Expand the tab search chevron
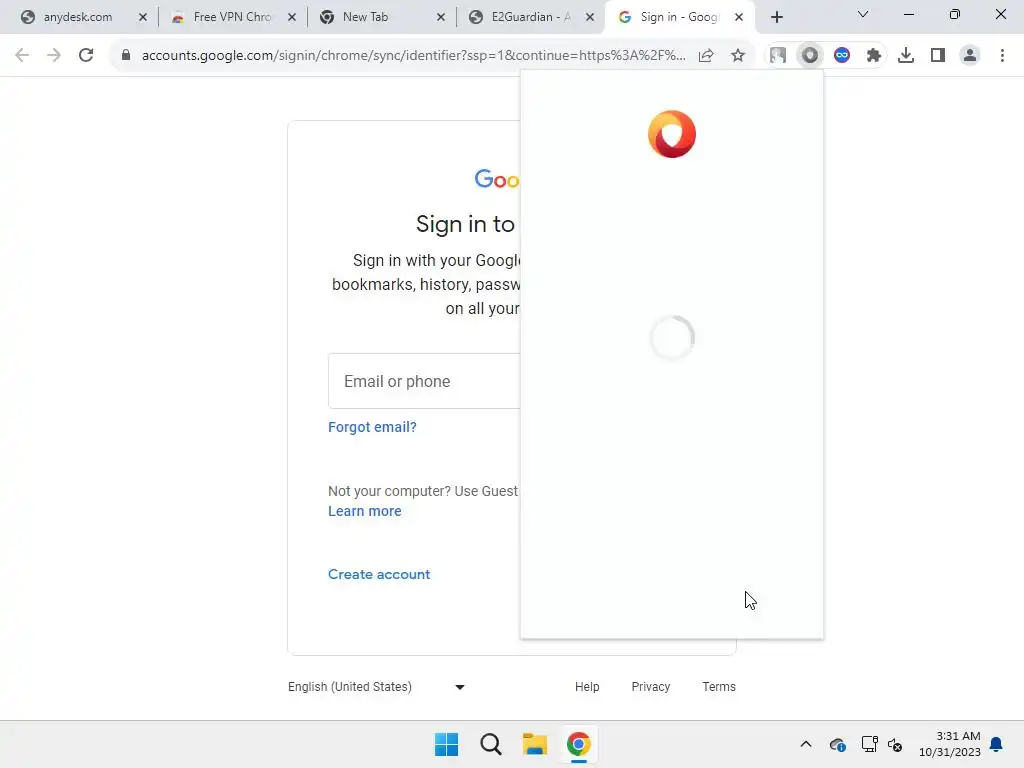 [x=863, y=14]
